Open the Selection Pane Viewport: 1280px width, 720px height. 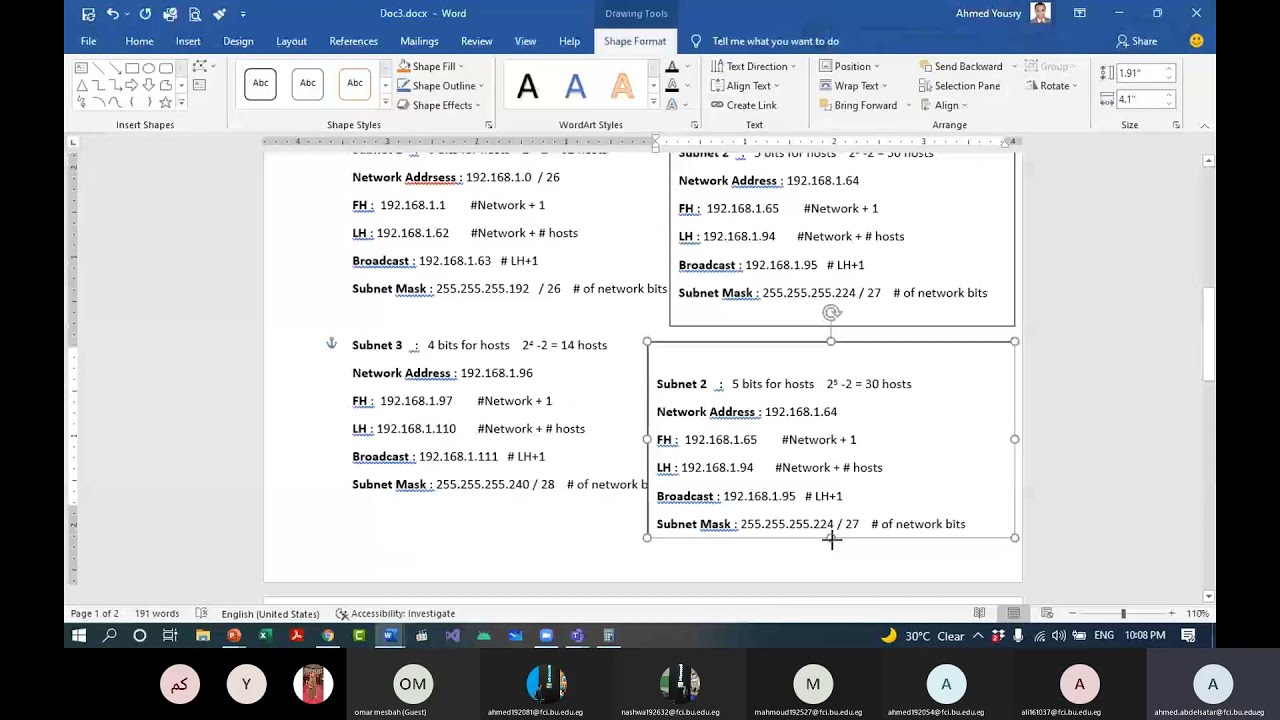(x=960, y=86)
